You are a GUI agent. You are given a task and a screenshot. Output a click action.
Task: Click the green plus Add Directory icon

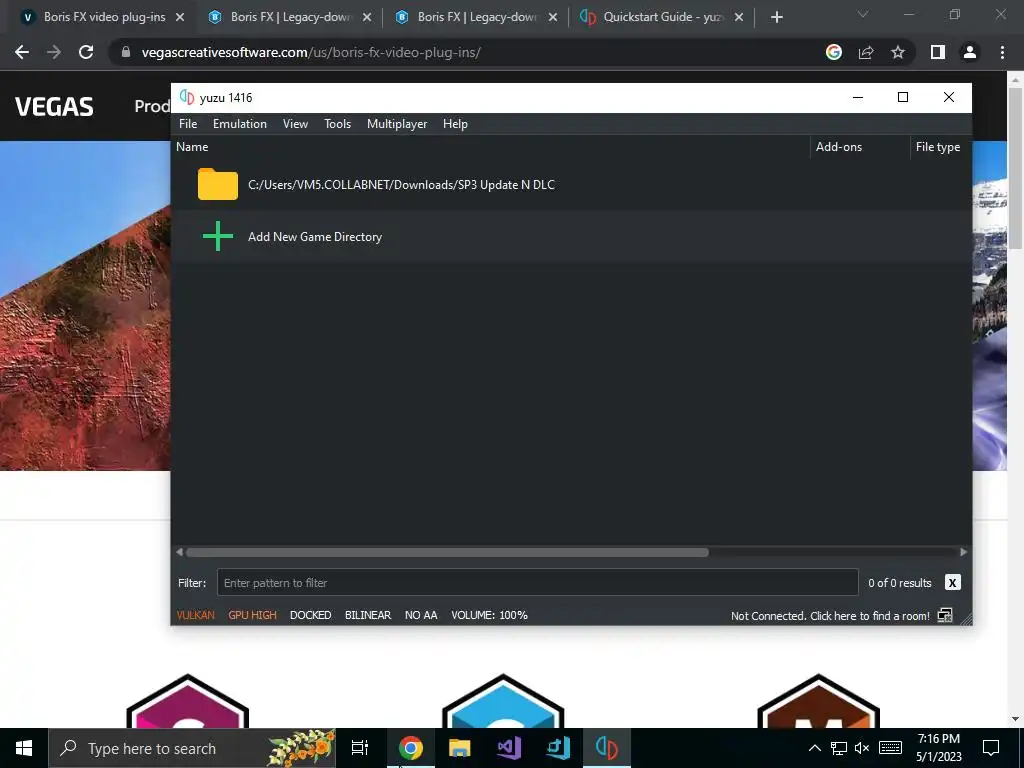218,236
